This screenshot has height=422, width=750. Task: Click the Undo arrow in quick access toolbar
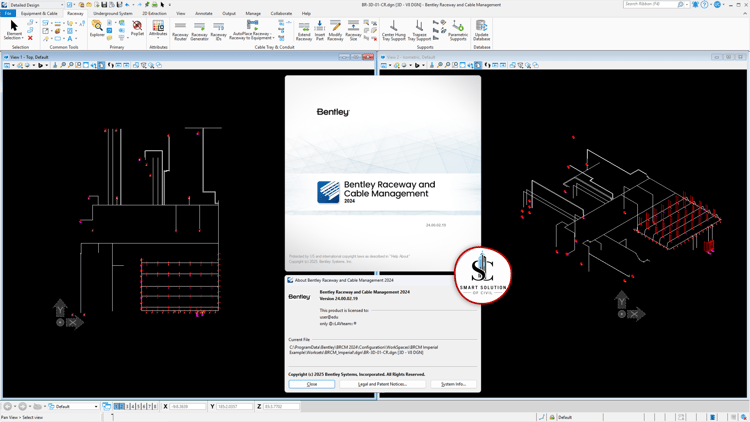coord(127,5)
